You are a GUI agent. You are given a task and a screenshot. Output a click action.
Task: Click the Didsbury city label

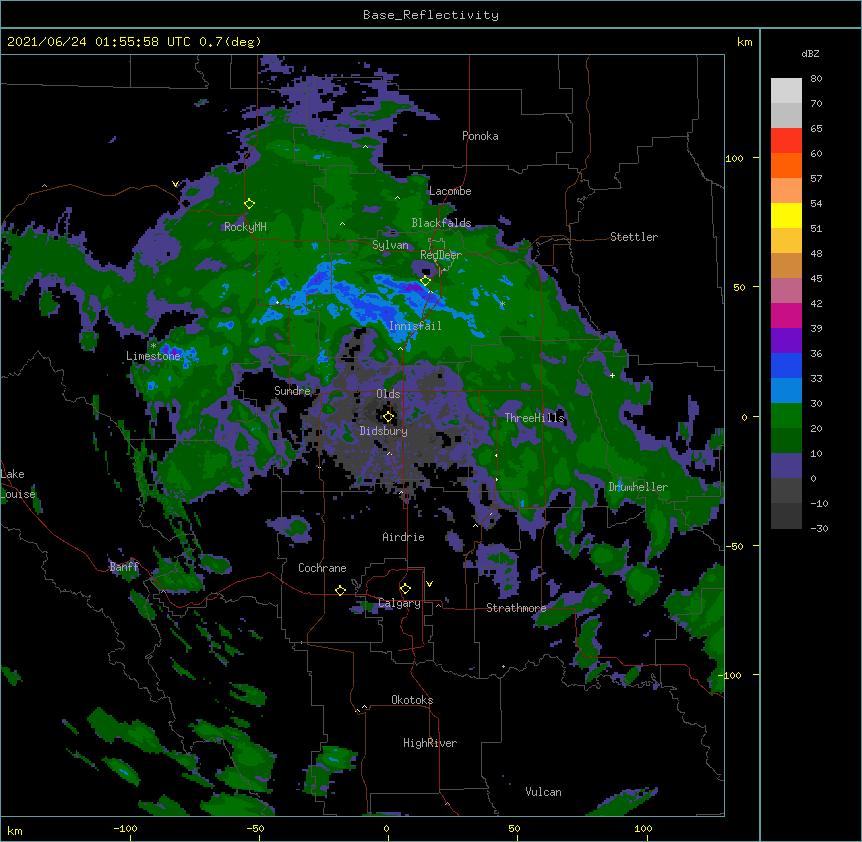pyautogui.click(x=383, y=431)
